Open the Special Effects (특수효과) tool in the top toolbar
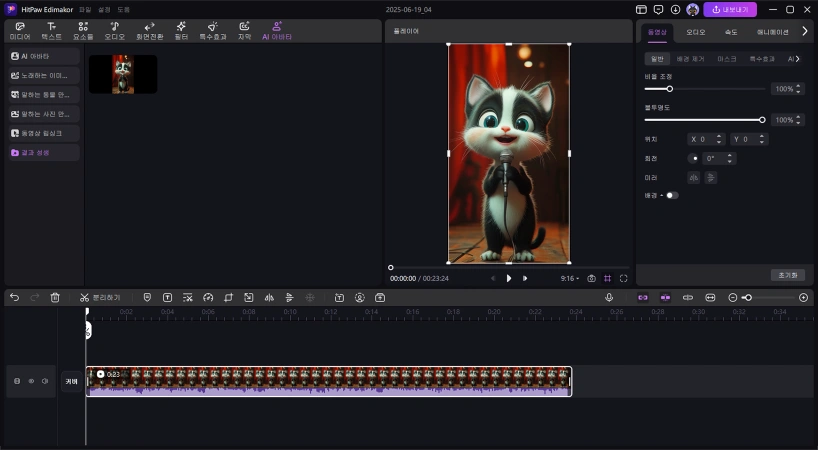The width and height of the screenshot is (818, 450). (213, 31)
